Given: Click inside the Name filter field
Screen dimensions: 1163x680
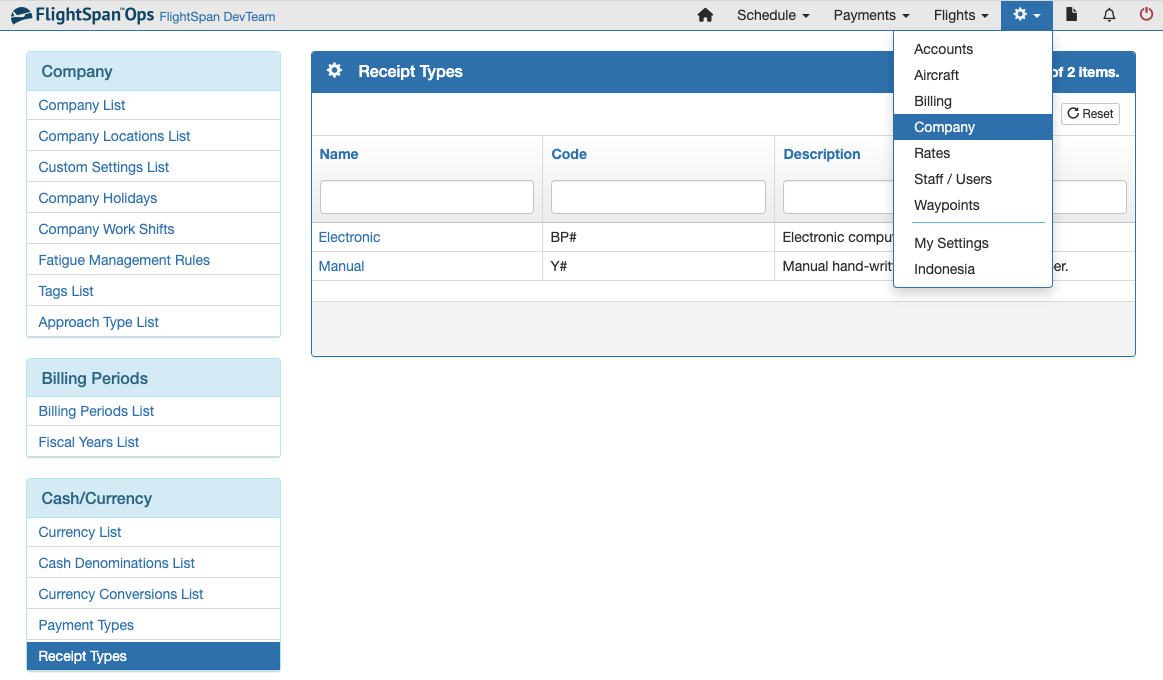Looking at the screenshot, I should (426, 197).
